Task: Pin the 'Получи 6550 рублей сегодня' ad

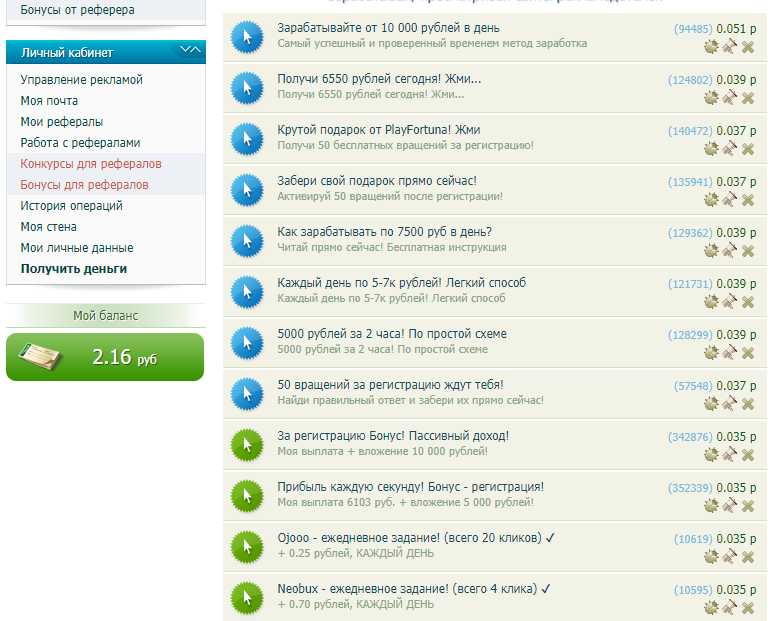Action: (x=729, y=97)
